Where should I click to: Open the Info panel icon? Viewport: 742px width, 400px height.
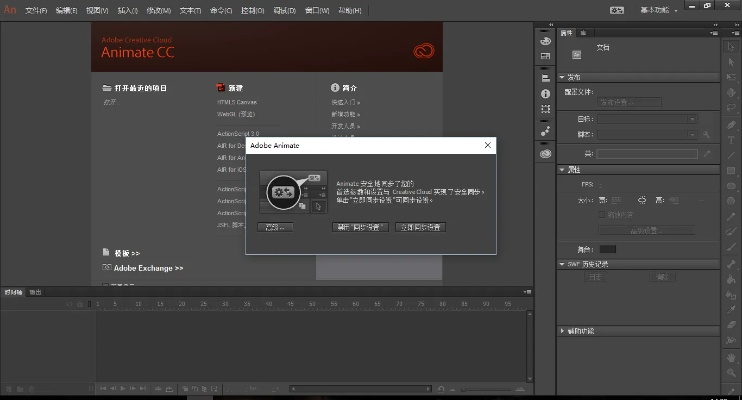(x=545, y=94)
